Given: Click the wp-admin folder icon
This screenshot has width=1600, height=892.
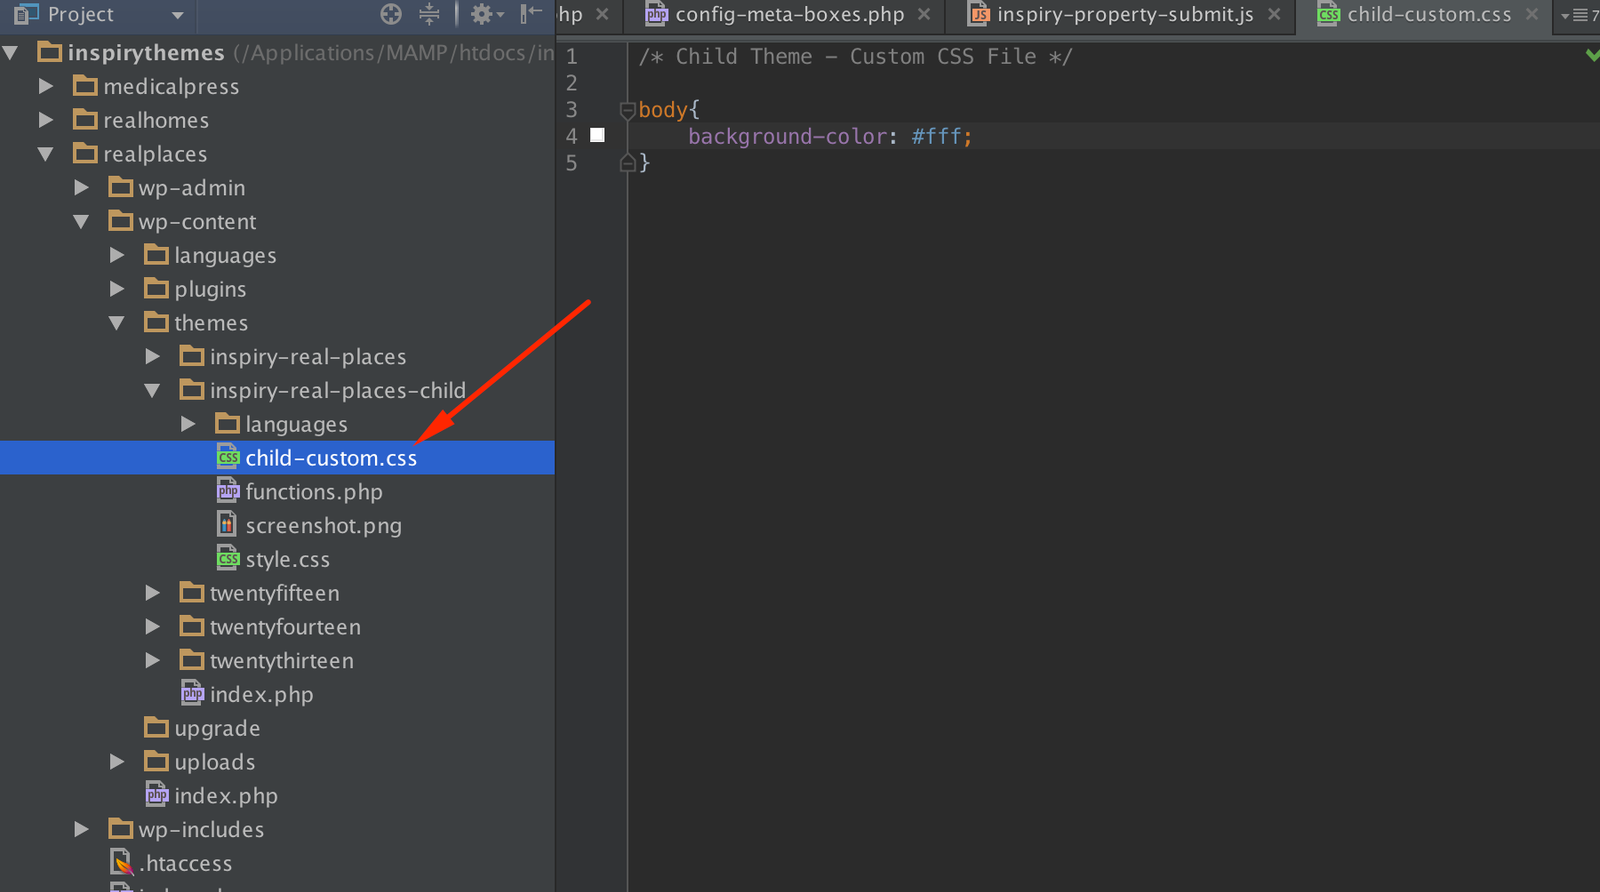Looking at the screenshot, I should tap(121, 187).
